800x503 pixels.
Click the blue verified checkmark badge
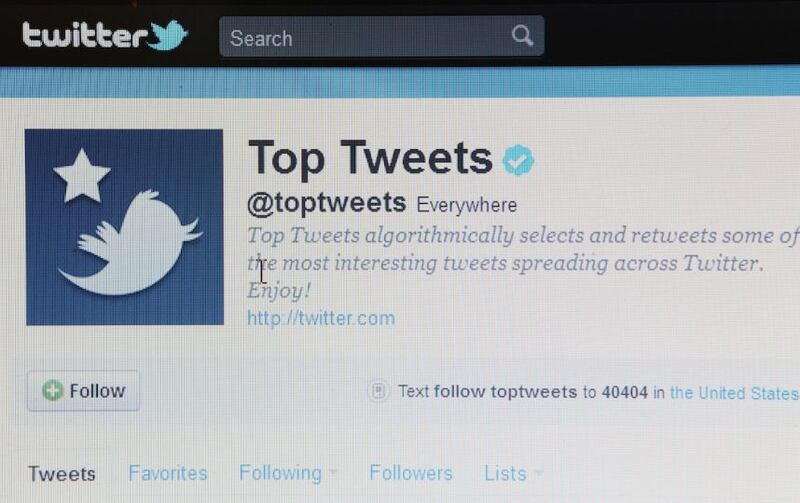coord(518,160)
